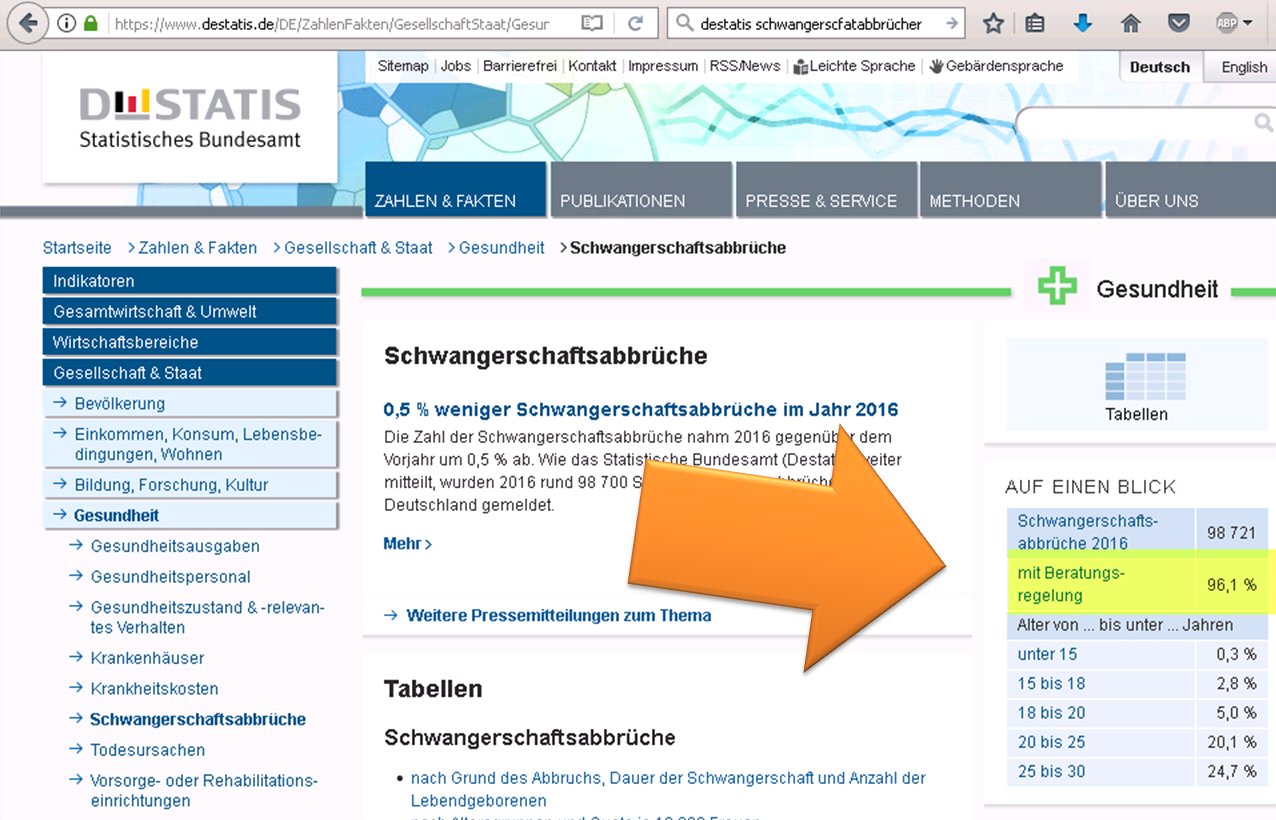The height and width of the screenshot is (820, 1276).
Task: Open table link 'nach Grund des Abbruchs'
Action: (668, 789)
